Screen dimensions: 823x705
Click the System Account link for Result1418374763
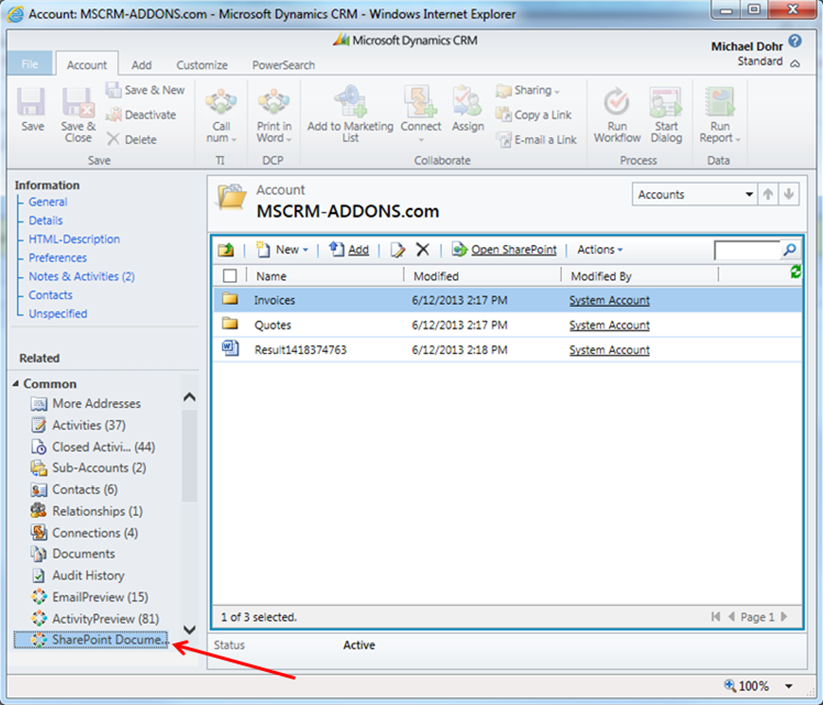pos(608,350)
